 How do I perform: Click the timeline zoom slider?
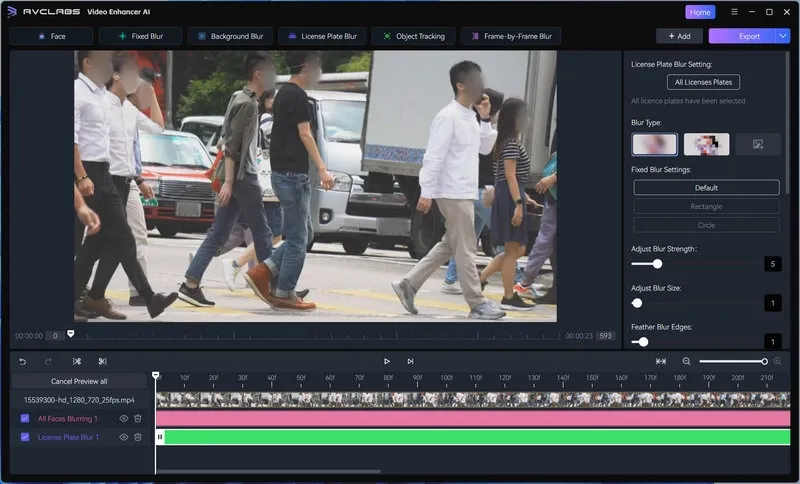click(x=733, y=361)
